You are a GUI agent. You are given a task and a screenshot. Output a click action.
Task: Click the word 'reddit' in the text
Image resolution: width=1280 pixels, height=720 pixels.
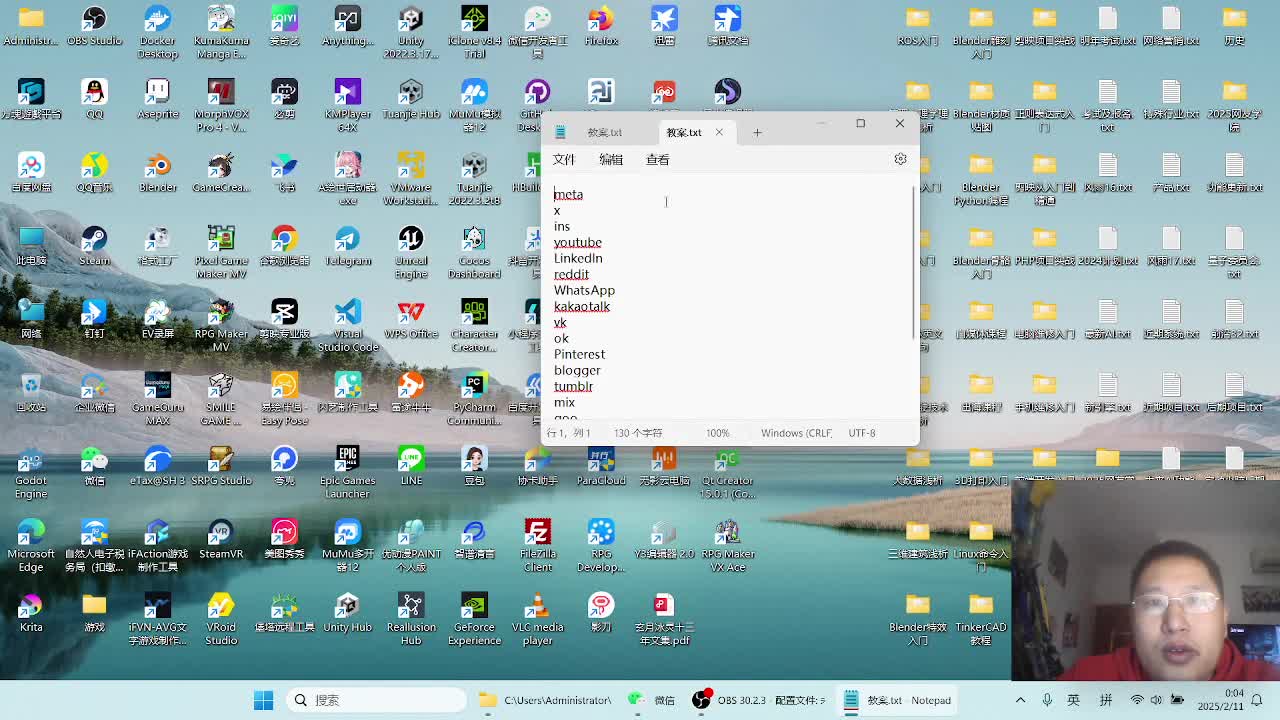571,274
